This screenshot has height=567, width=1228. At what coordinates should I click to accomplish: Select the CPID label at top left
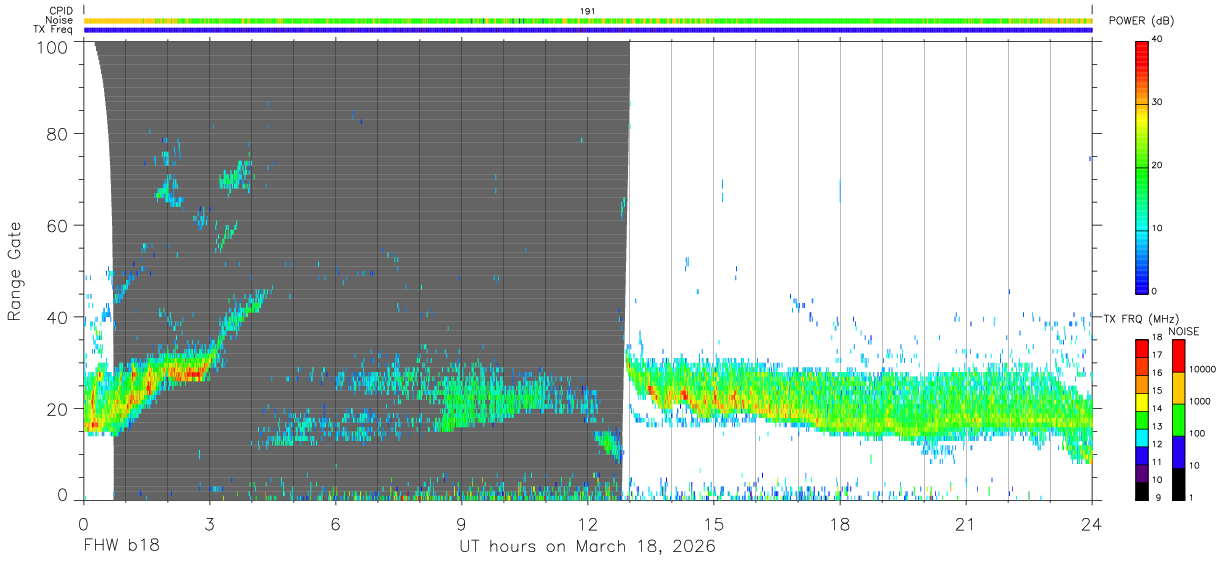point(61,11)
